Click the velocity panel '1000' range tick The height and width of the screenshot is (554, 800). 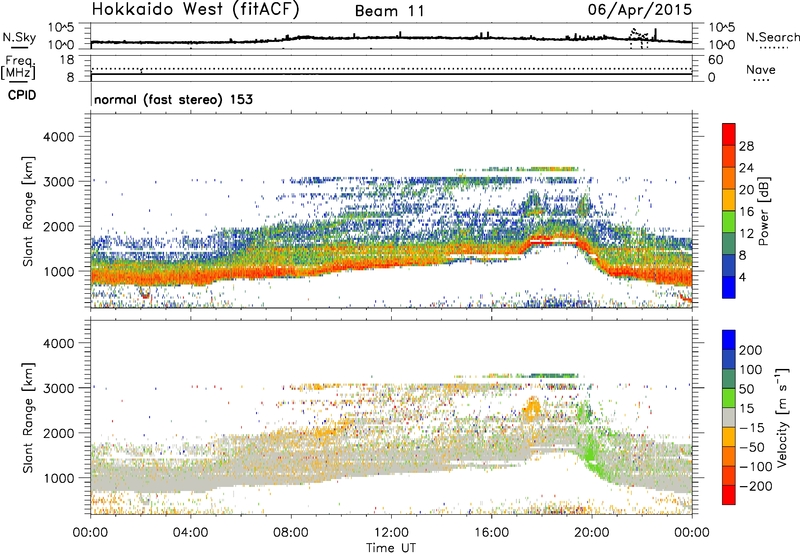coord(59,478)
